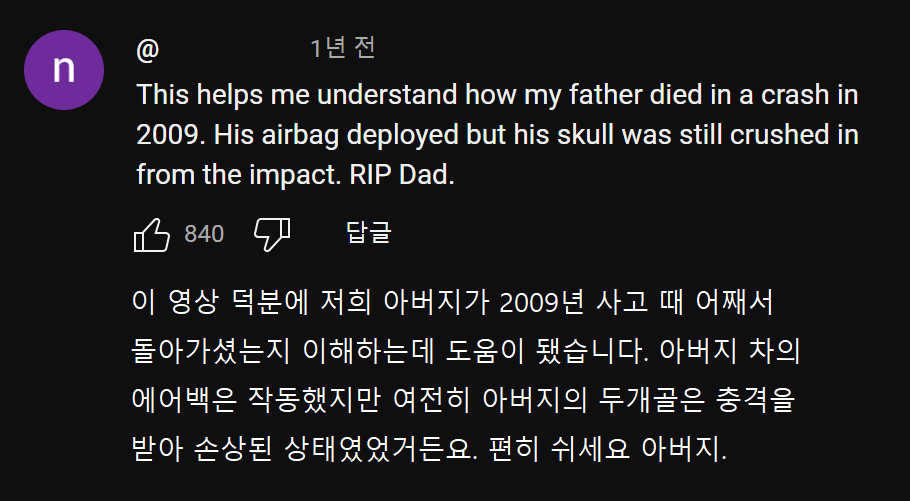Dislike the comment with thumbs-down icon
Screen dimensions: 910x501
271,235
